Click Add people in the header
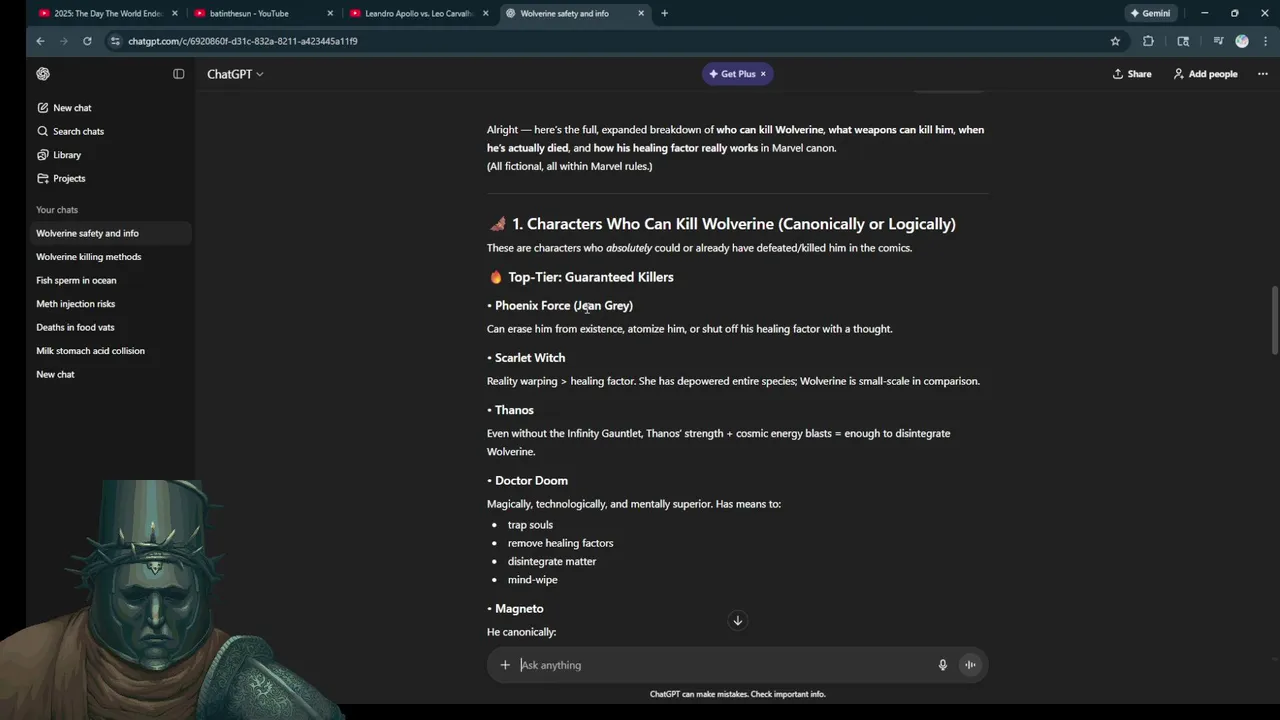Image resolution: width=1280 pixels, height=720 pixels. click(x=1205, y=74)
